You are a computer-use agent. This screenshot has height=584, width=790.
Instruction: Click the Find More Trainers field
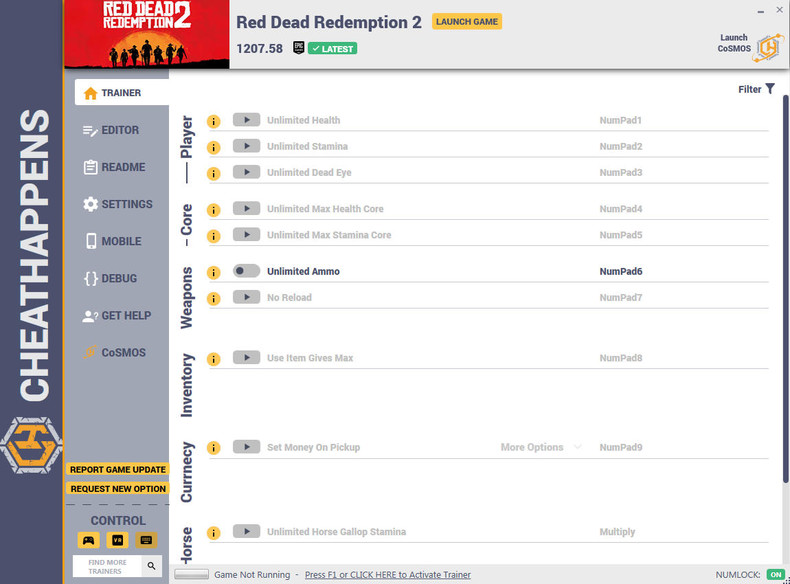click(107, 566)
